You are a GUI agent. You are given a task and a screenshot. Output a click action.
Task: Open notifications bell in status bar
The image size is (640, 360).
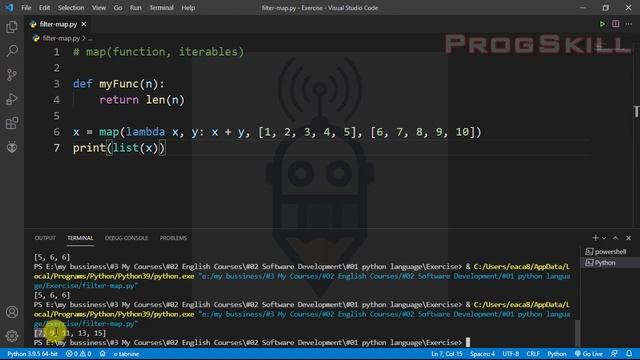(629, 354)
